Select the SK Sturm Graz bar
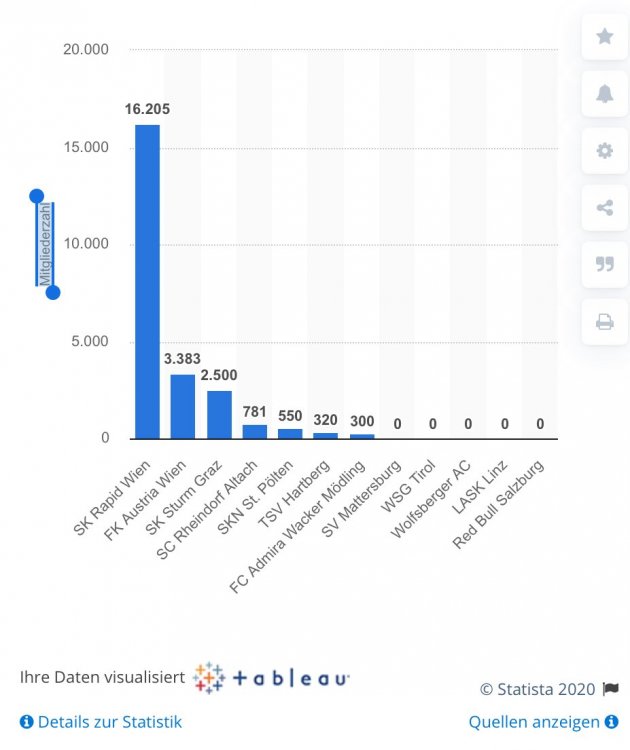Image resolution: width=630 pixels, height=750 pixels. 219,415
